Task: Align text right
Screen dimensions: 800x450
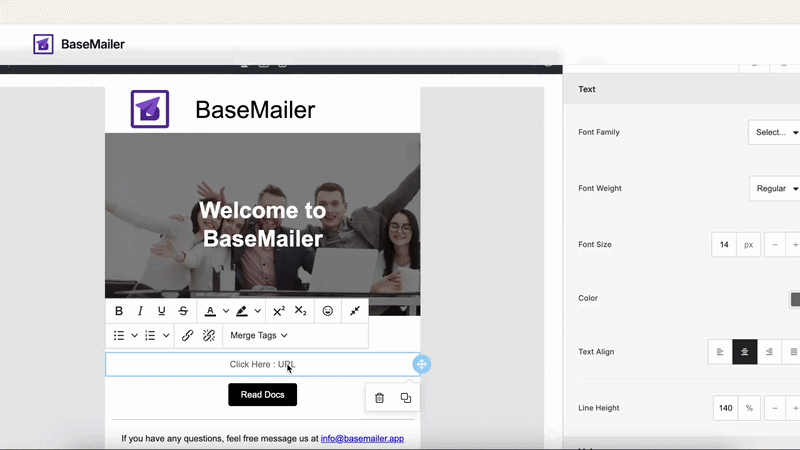Action: [769, 352]
